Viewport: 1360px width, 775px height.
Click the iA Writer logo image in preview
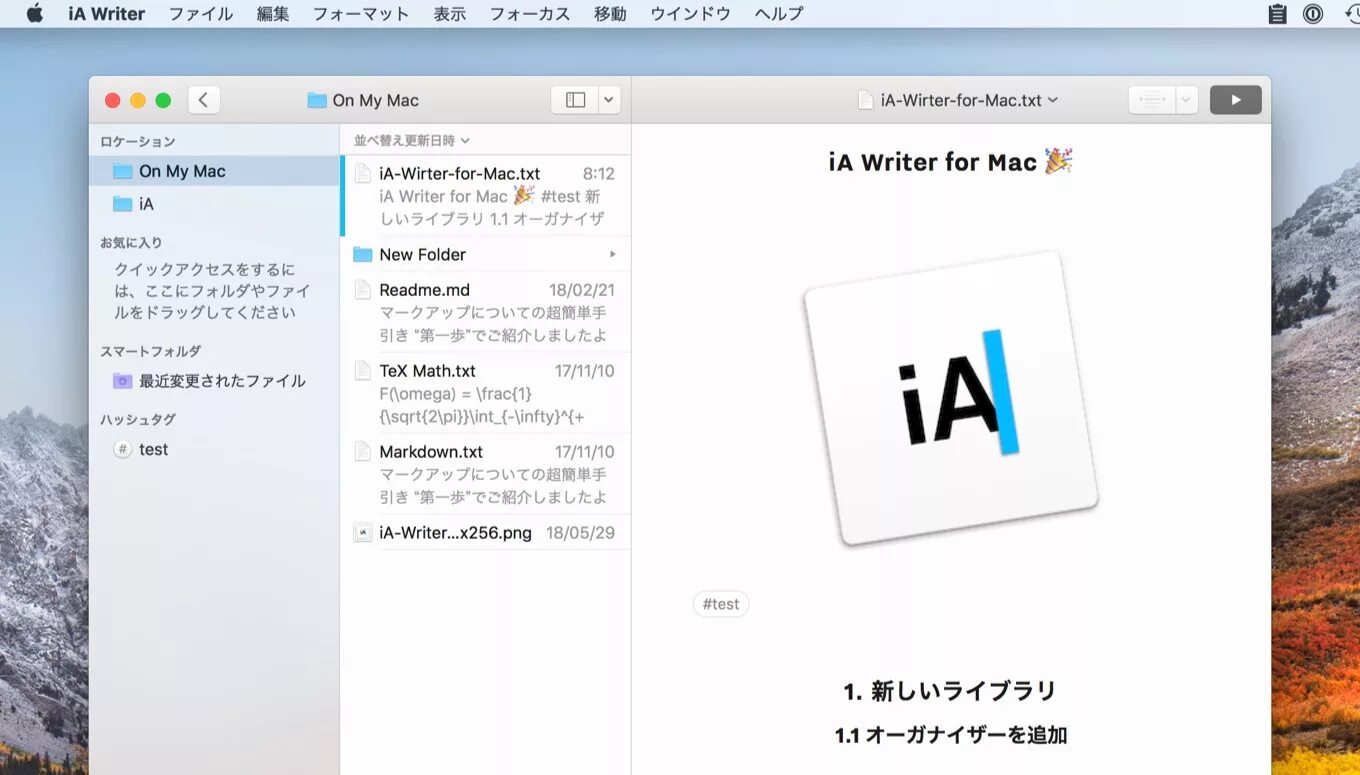click(951, 398)
